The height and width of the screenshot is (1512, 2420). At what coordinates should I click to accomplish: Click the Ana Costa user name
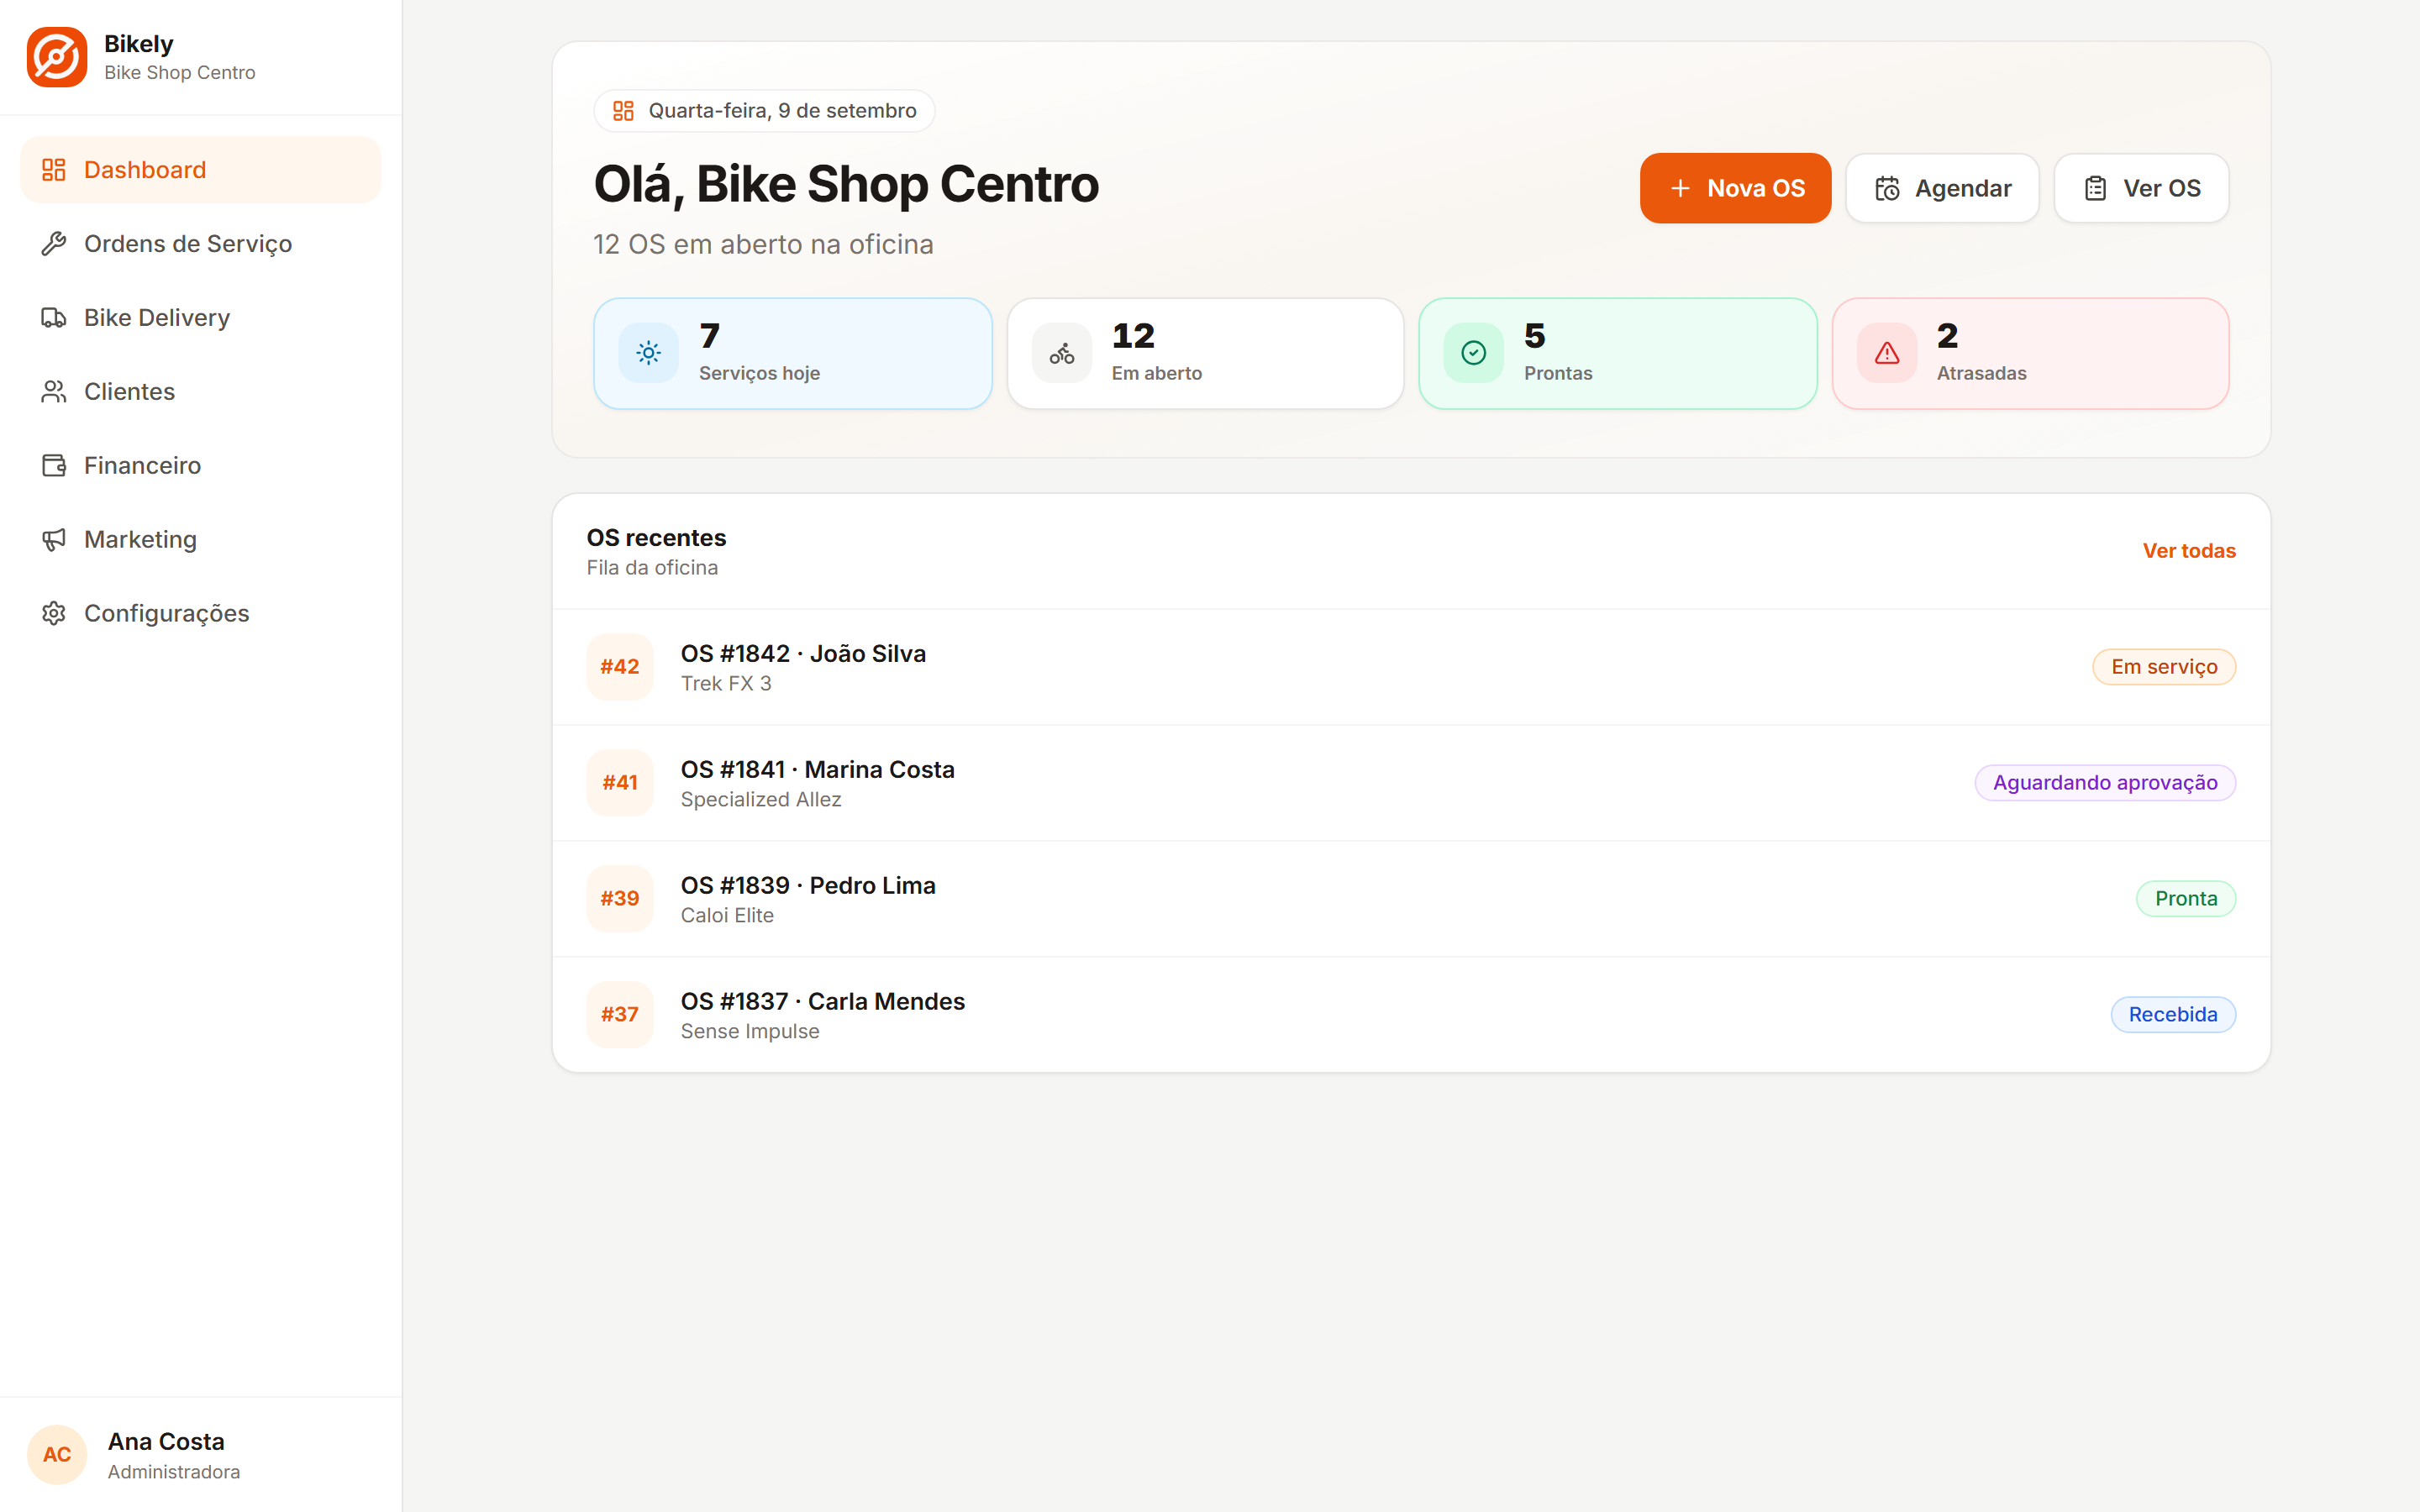(166, 1441)
